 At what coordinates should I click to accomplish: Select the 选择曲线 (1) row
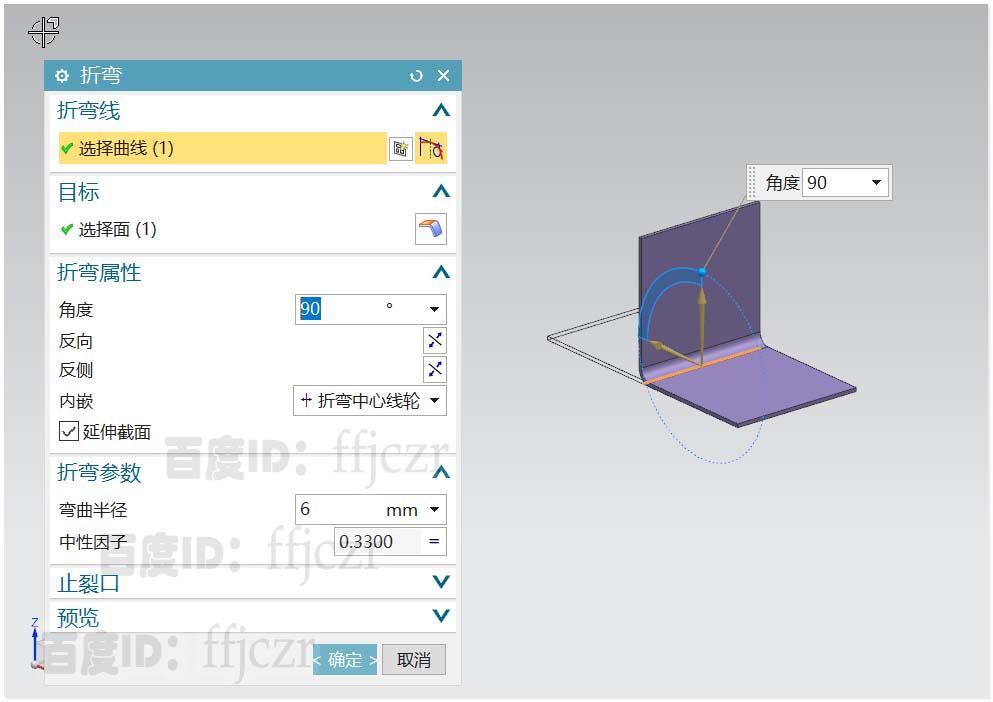pyautogui.click(x=222, y=148)
